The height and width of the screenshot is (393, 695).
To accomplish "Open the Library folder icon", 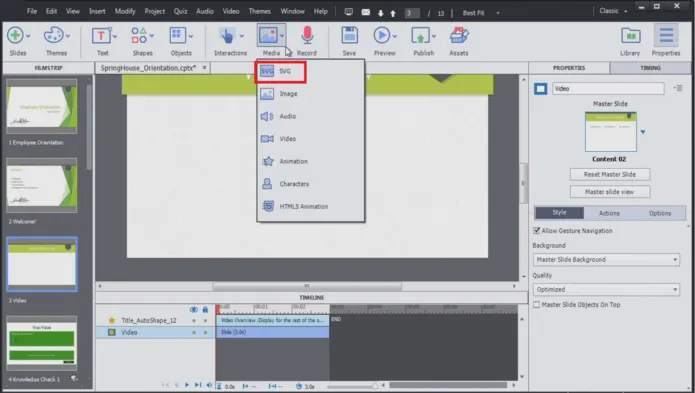I will click(x=630, y=35).
